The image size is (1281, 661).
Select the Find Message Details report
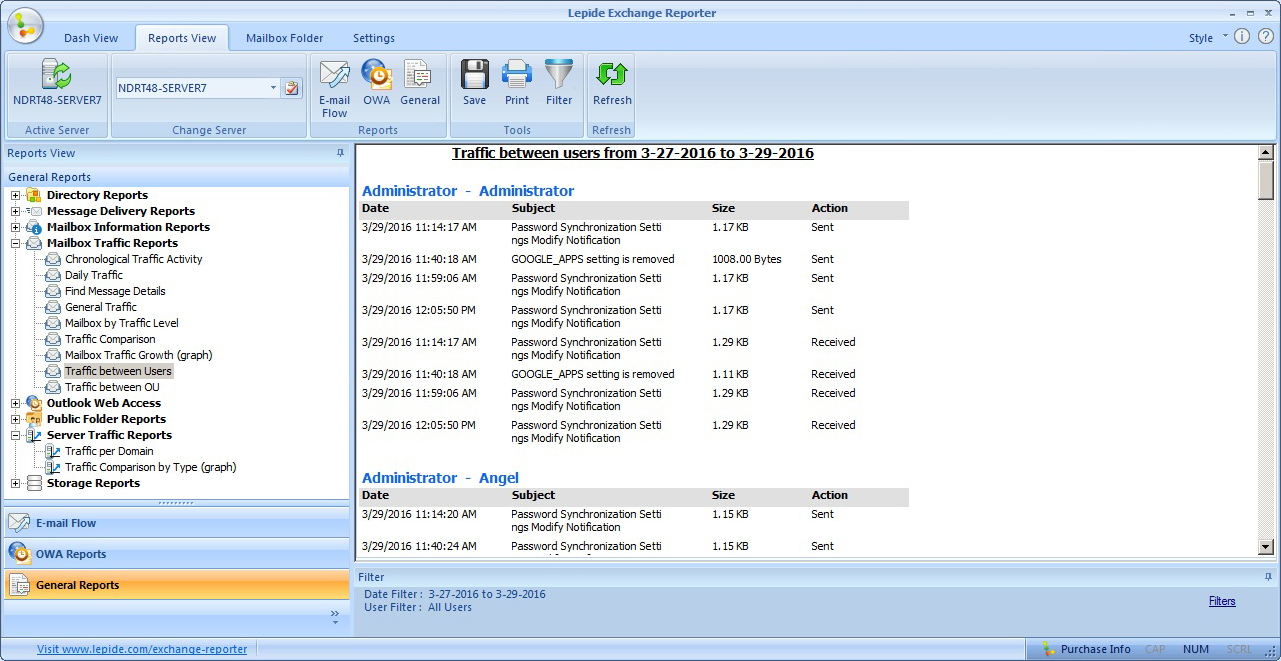pyautogui.click(x=115, y=291)
